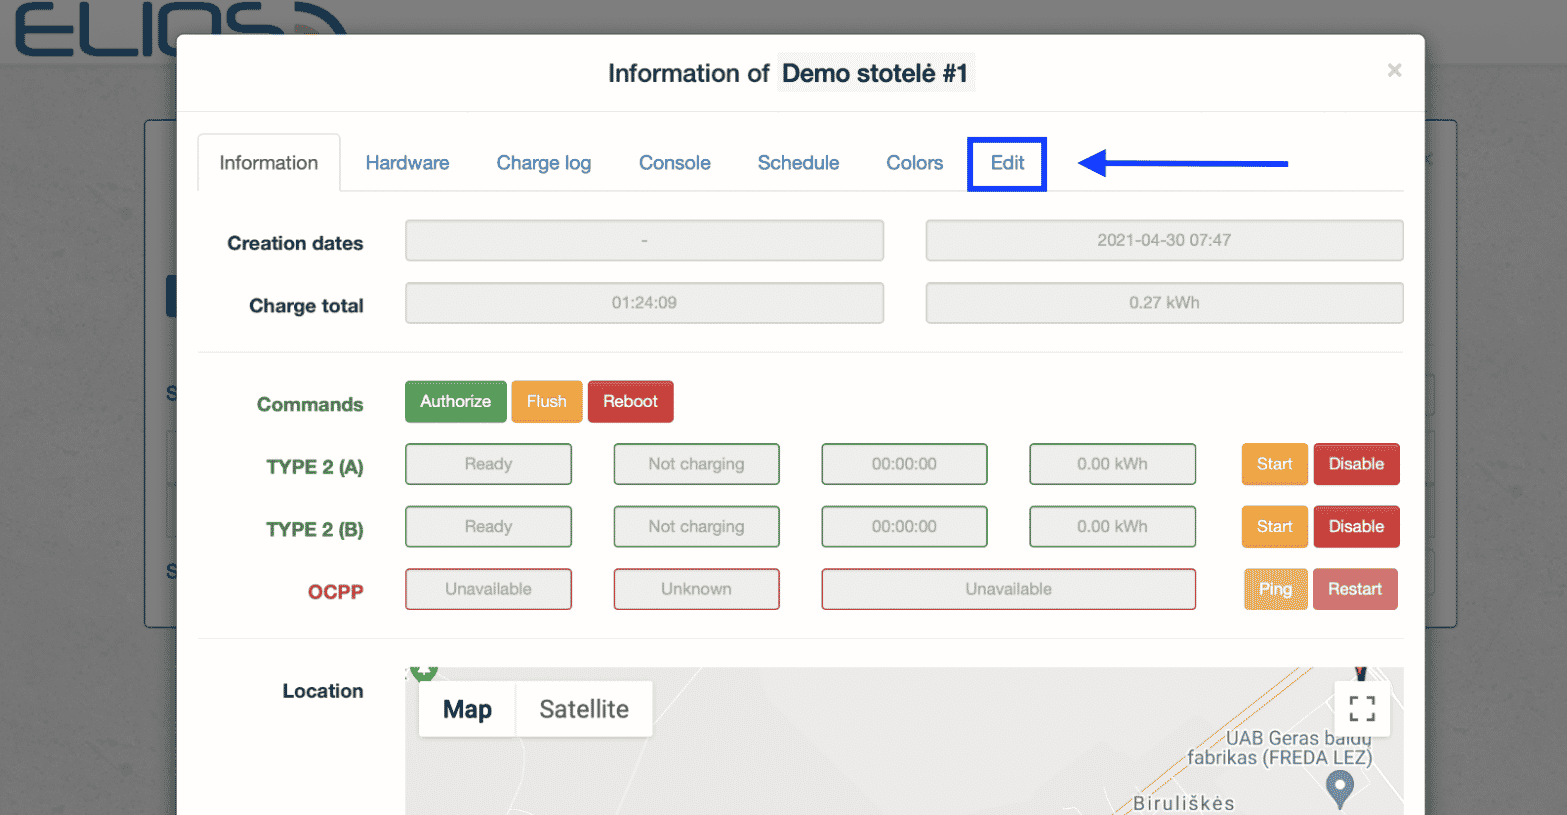Viewport: 1567px width, 815px height.
Task: Click the TYPE 2 (A) label
Action: (x=315, y=467)
